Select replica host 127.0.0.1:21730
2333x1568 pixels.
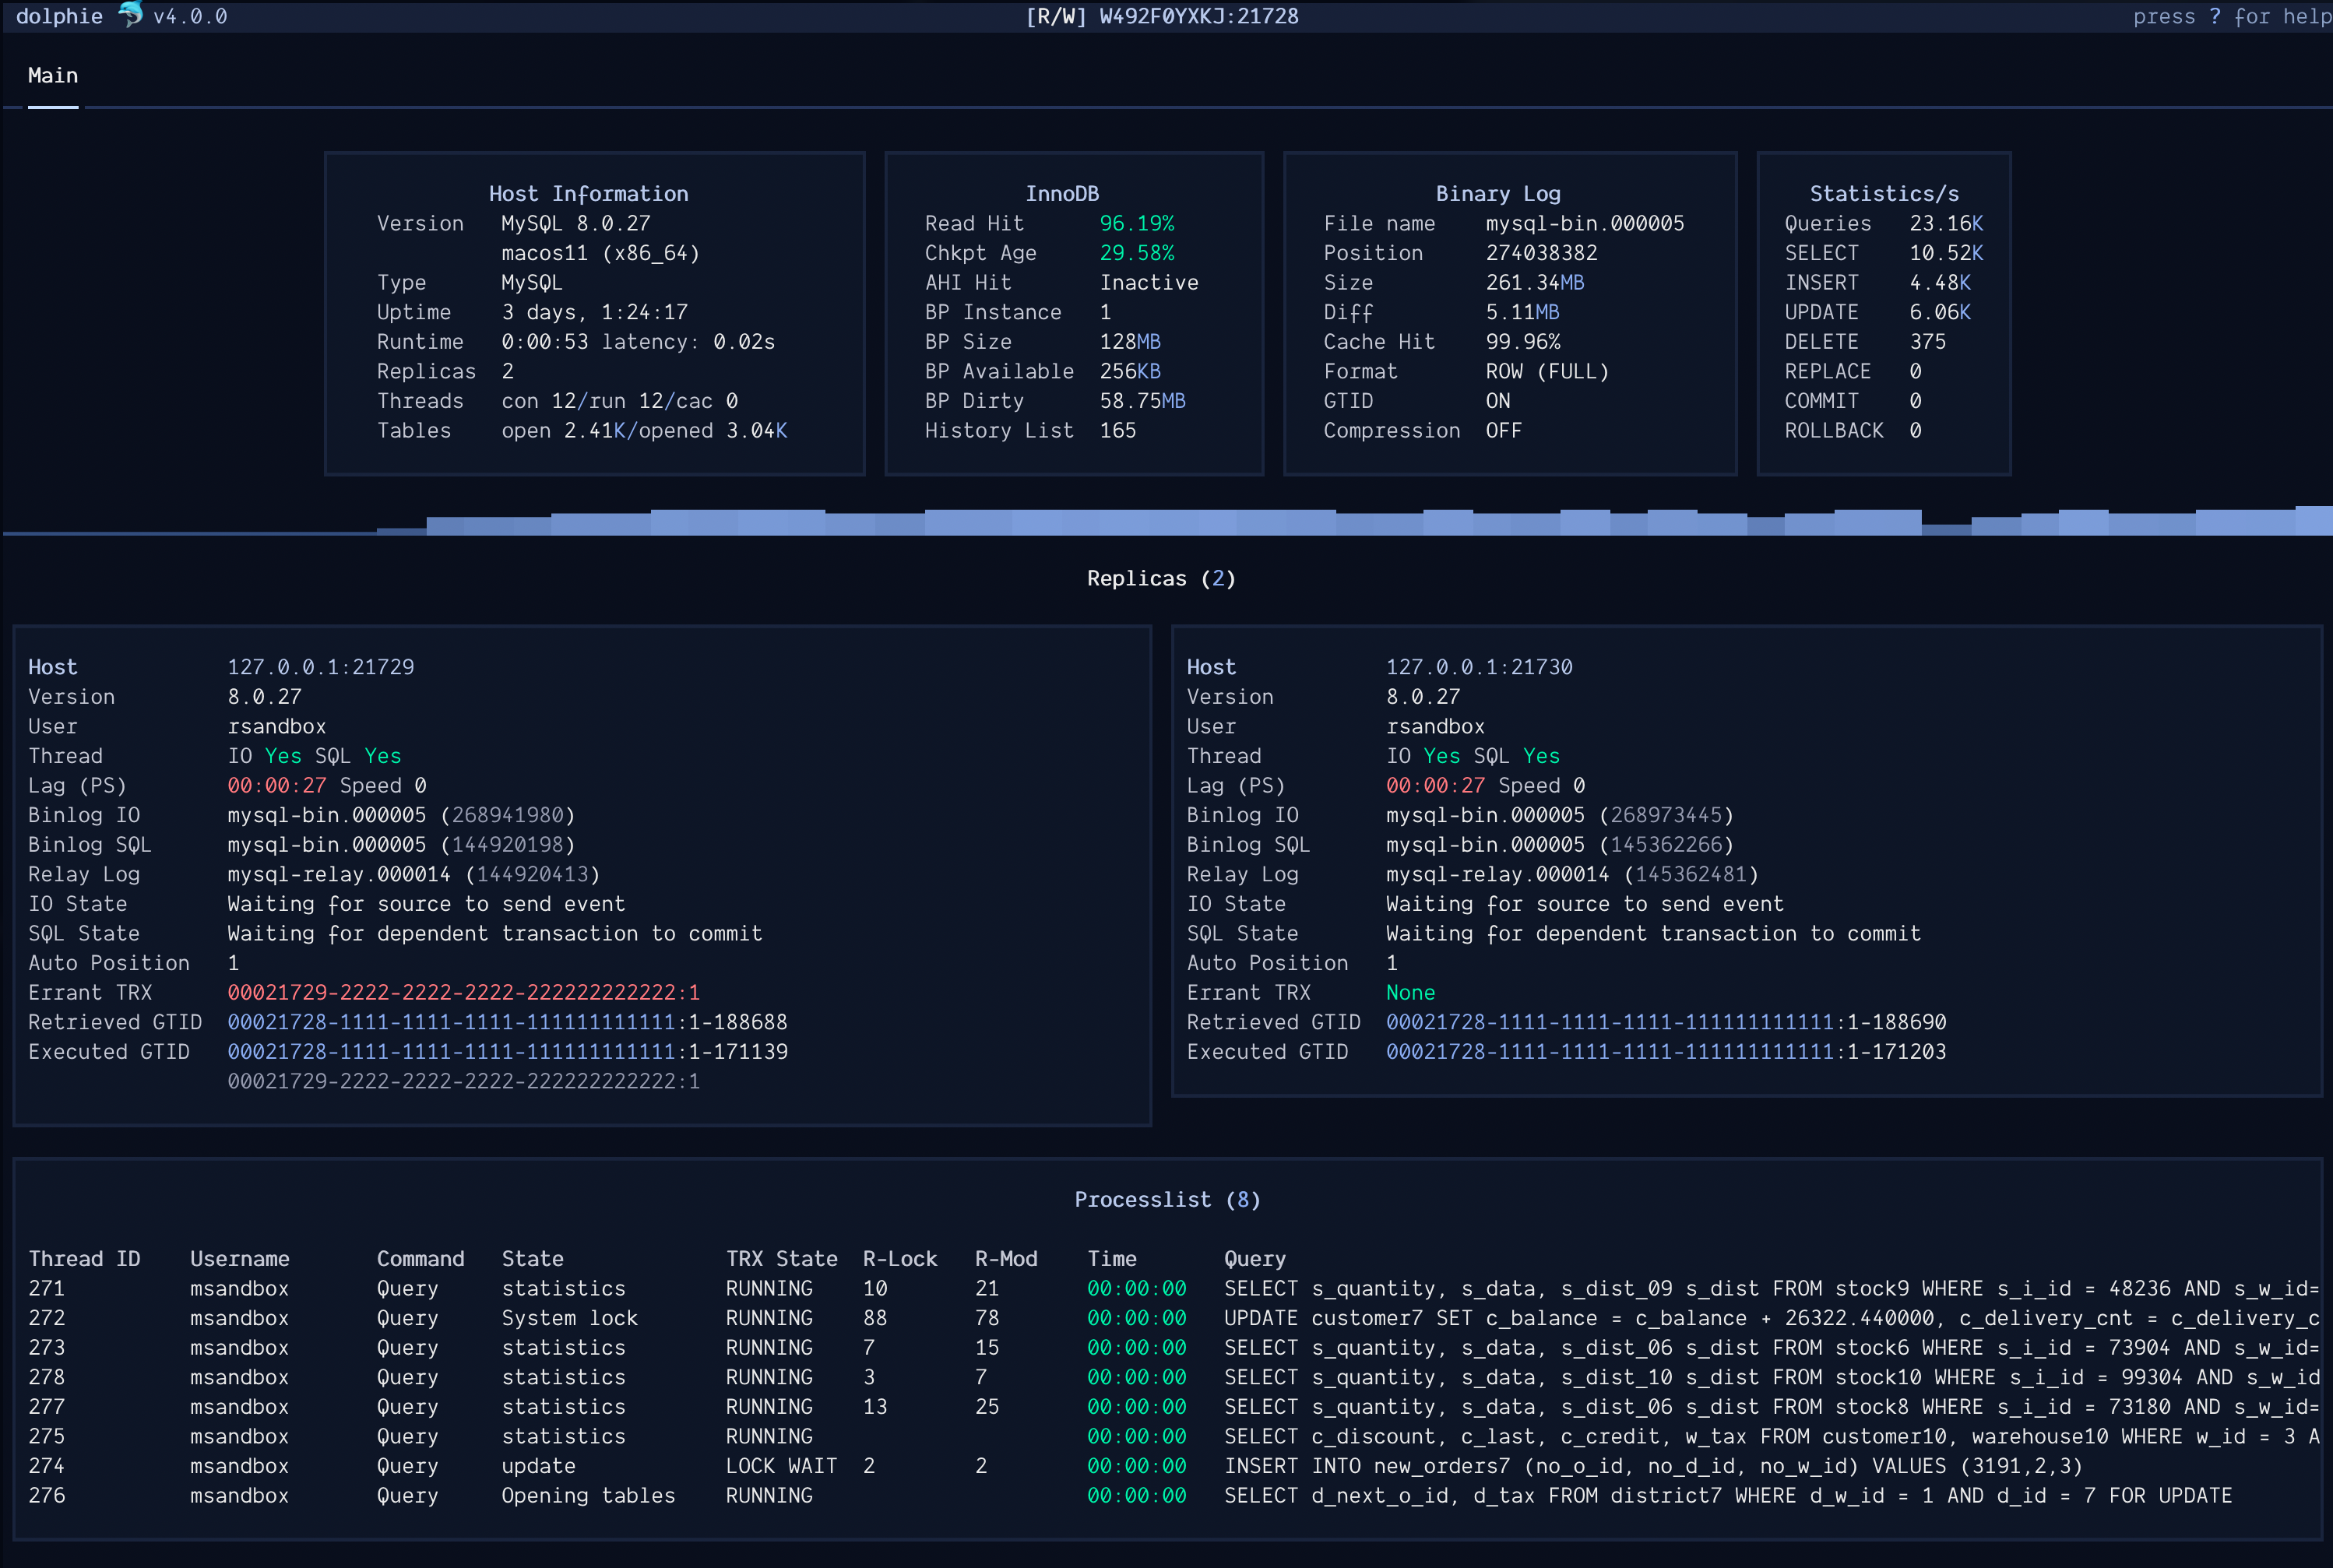pyautogui.click(x=1479, y=666)
